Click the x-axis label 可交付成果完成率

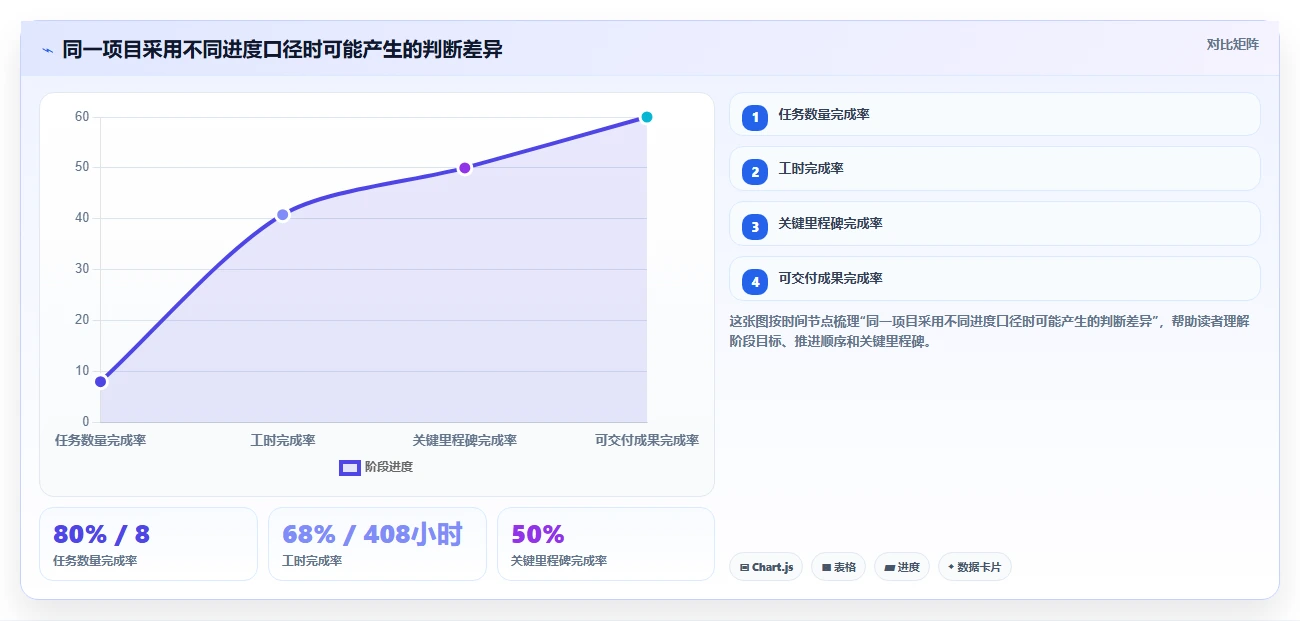click(x=647, y=440)
